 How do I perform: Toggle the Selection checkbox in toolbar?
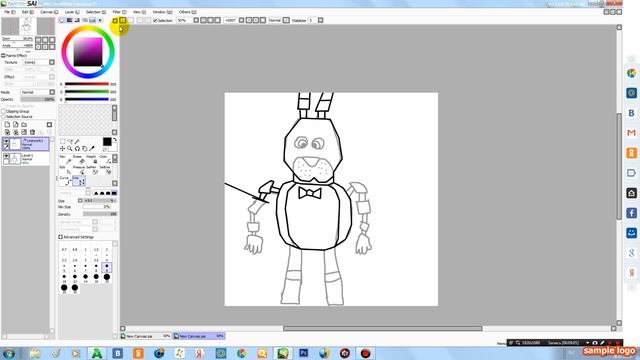[x=155, y=20]
